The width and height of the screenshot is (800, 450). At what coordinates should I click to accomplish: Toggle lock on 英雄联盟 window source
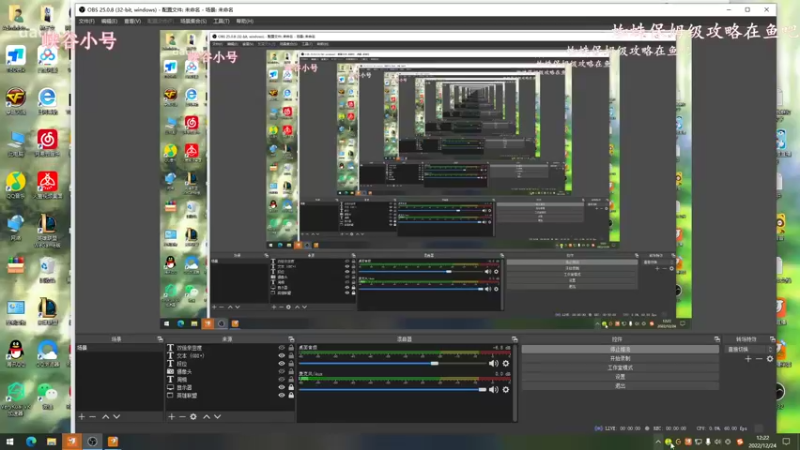coord(291,395)
